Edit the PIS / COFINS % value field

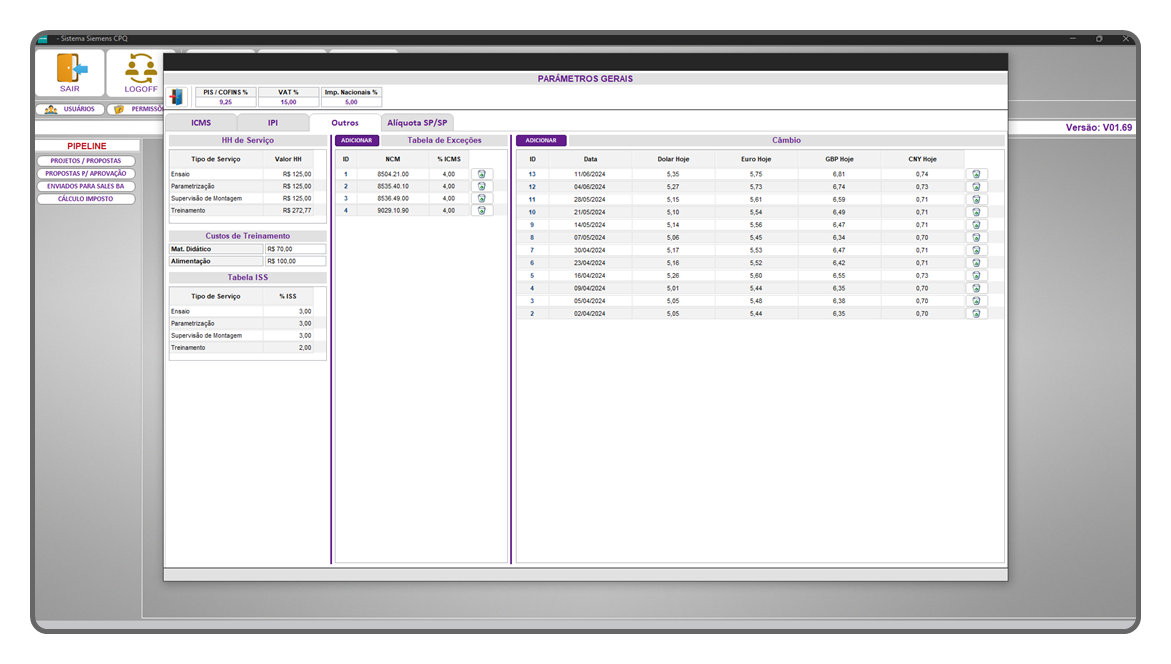click(x=226, y=102)
